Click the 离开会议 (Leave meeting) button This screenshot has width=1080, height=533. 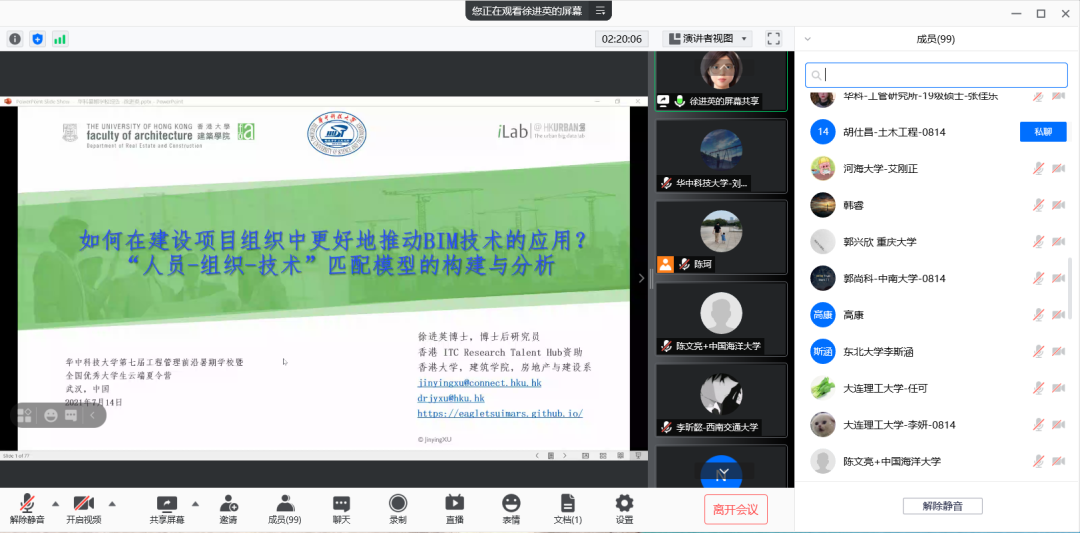pos(735,509)
